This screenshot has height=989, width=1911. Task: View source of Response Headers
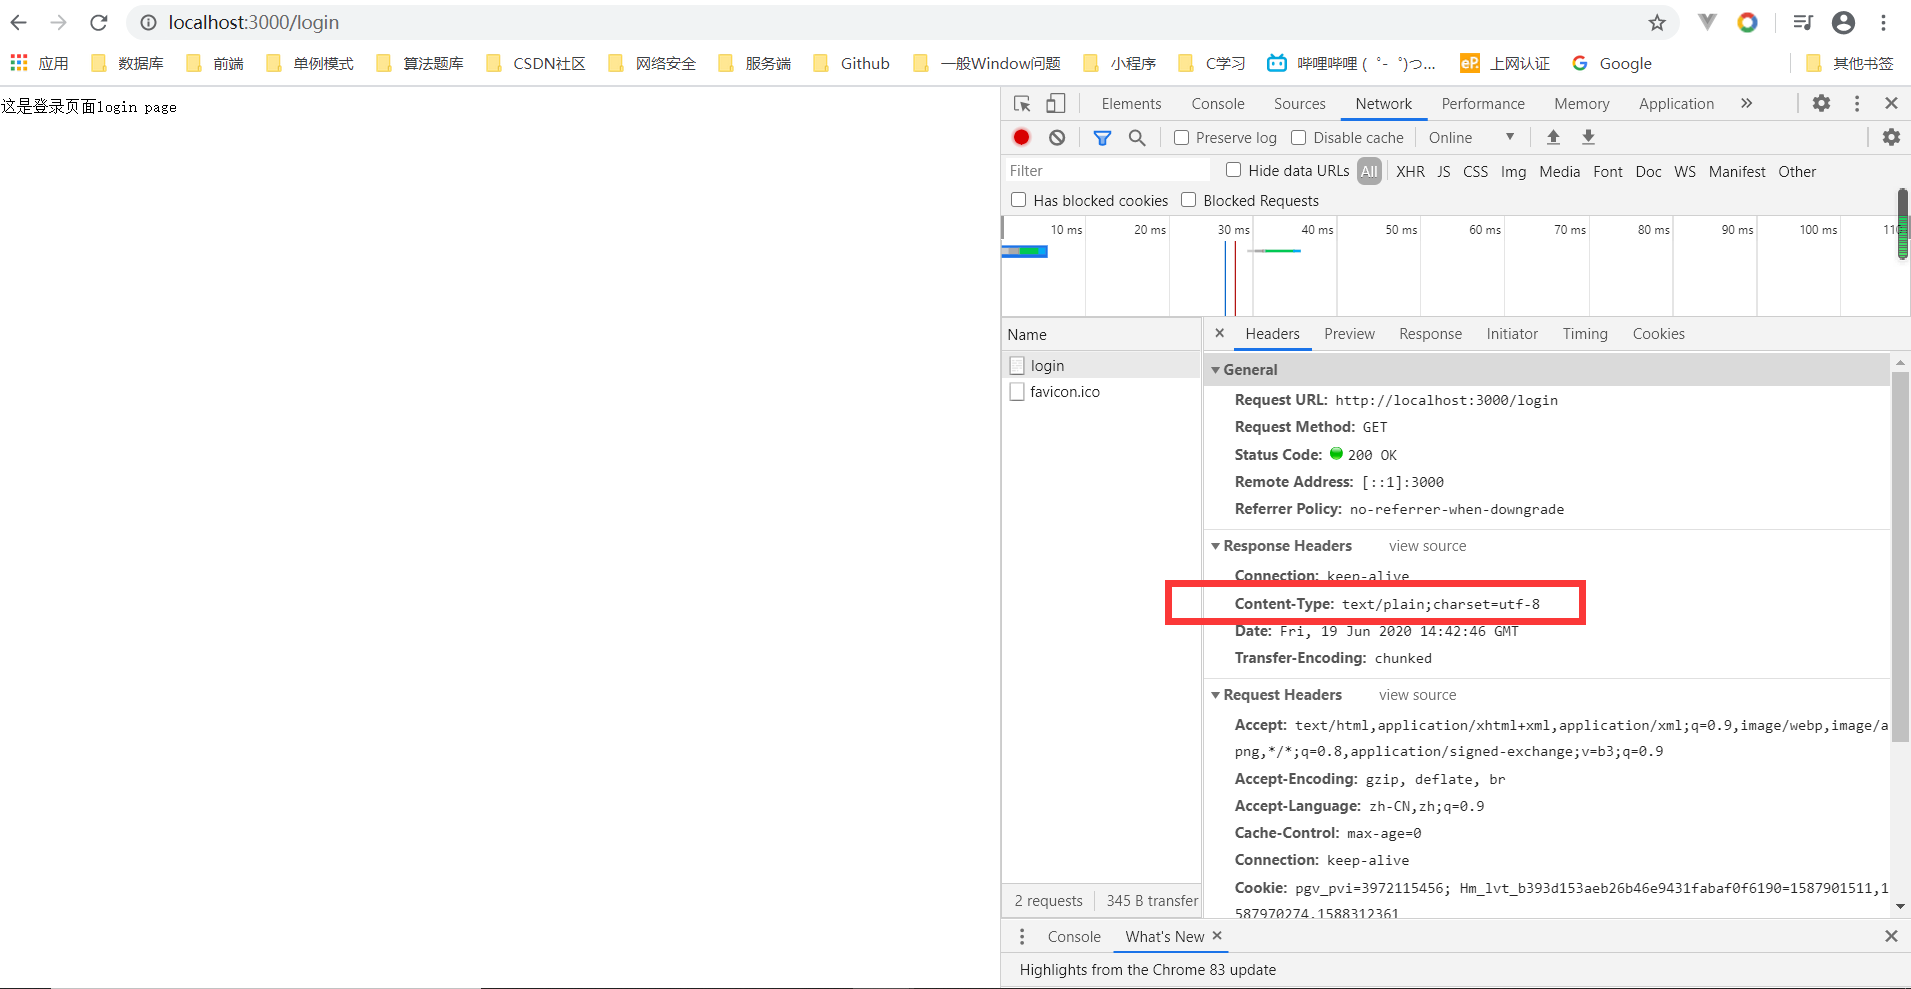[x=1427, y=546]
